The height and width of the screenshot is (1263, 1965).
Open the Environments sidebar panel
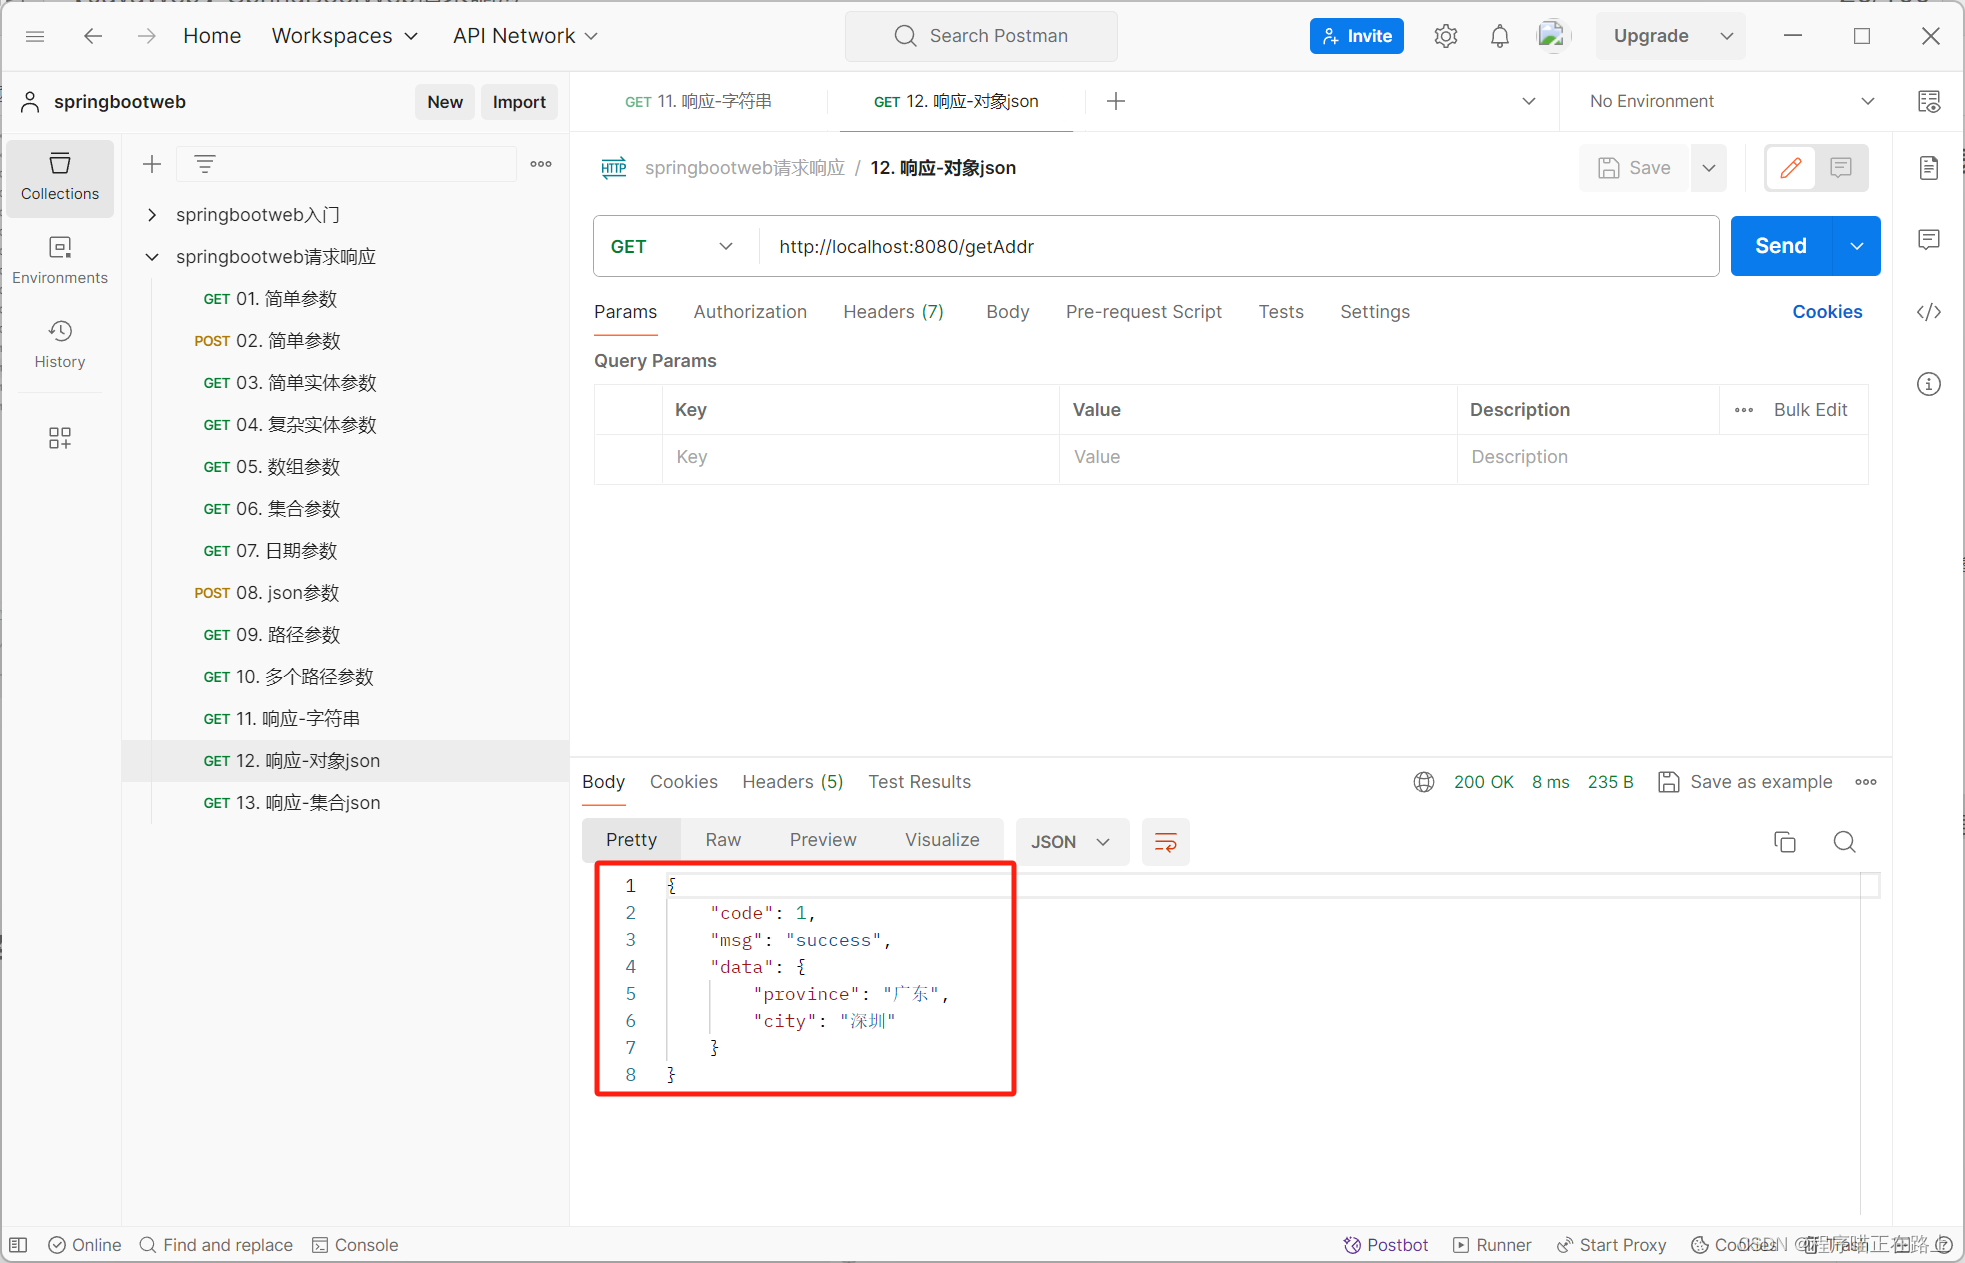click(60, 261)
